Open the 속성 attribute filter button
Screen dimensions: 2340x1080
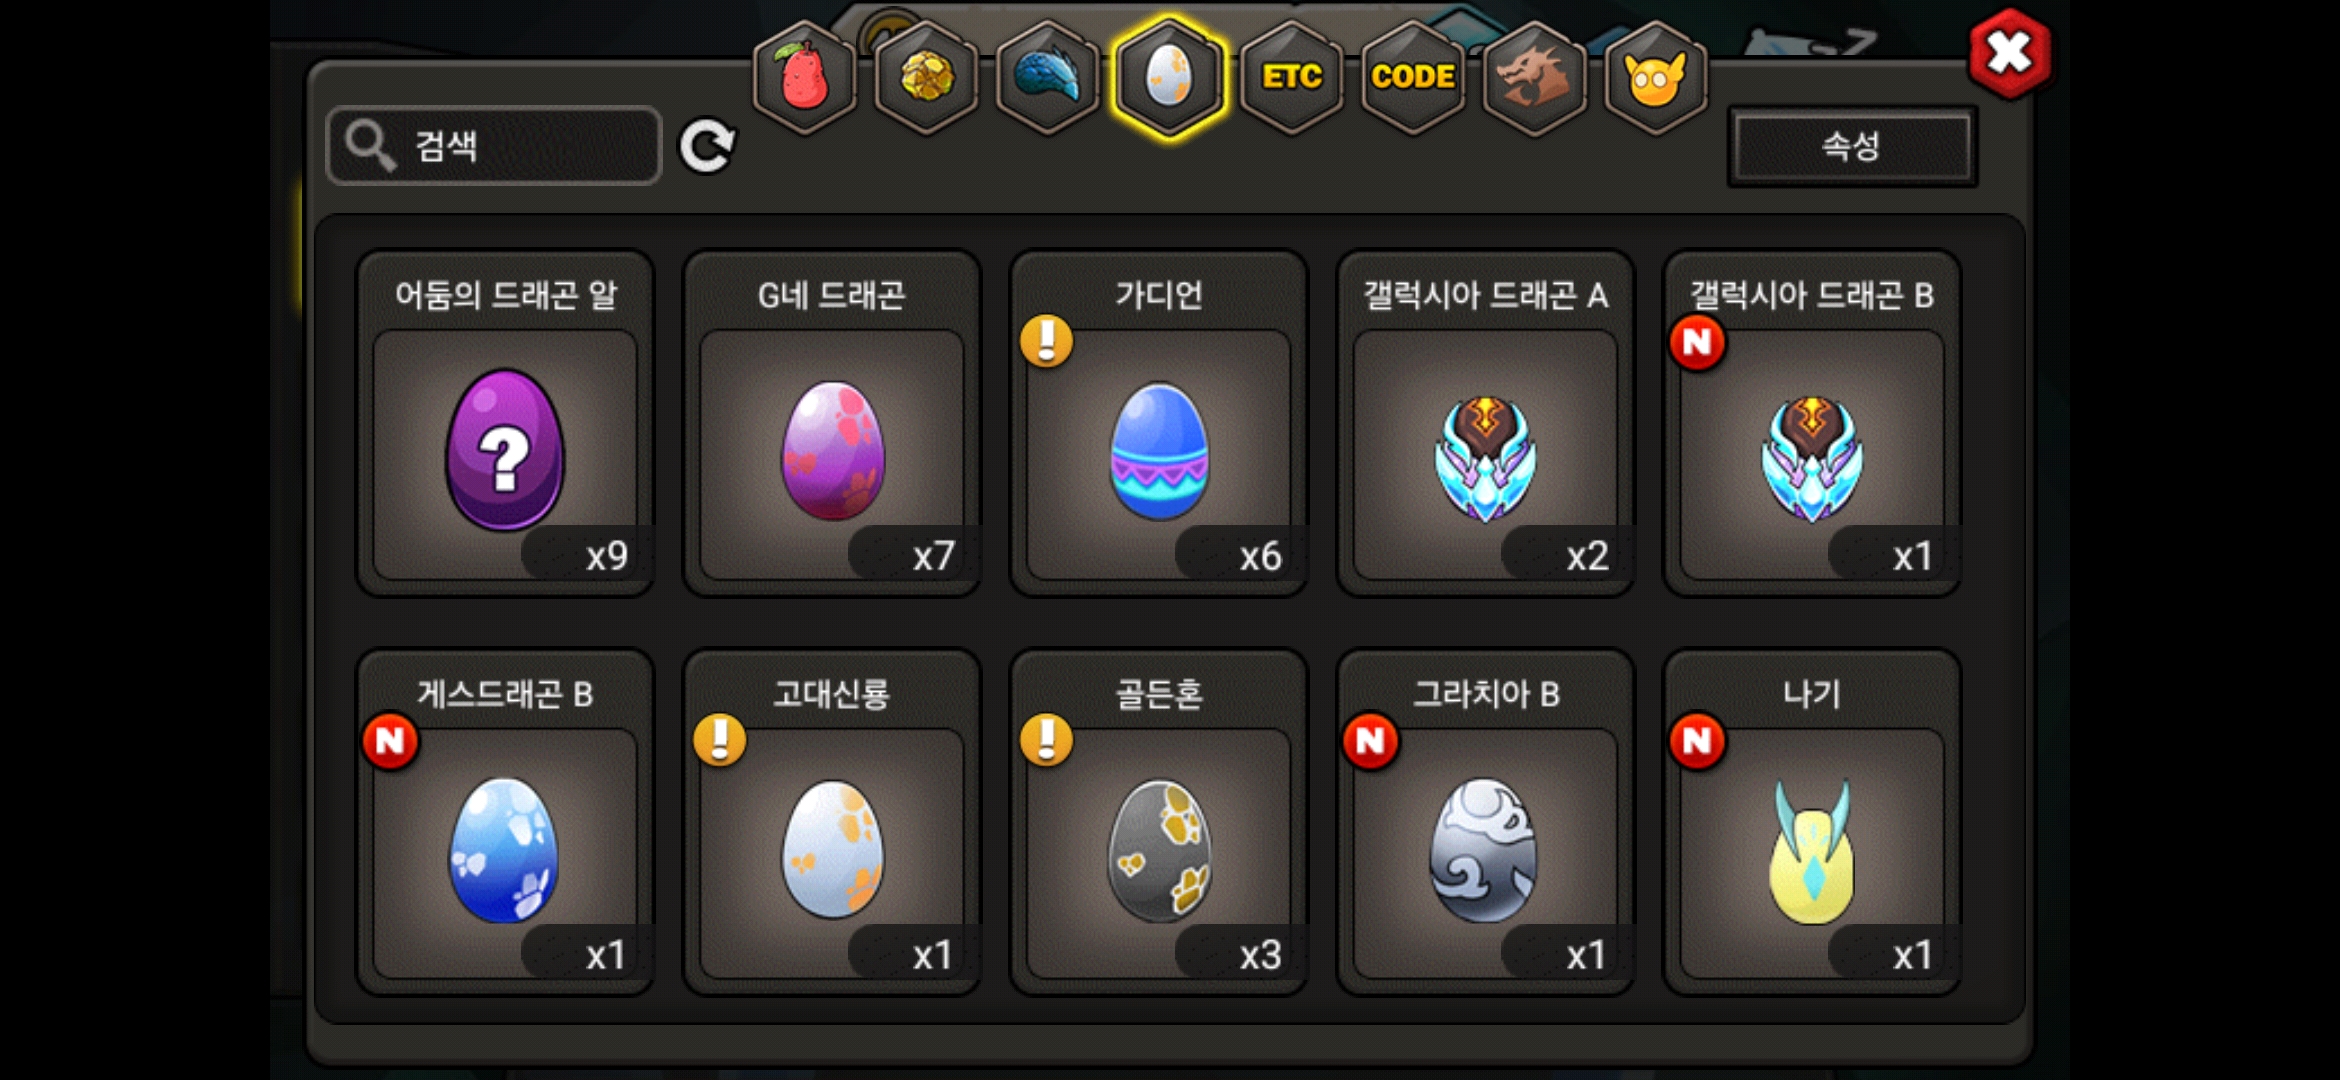pyautogui.click(x=1852, y=146)
